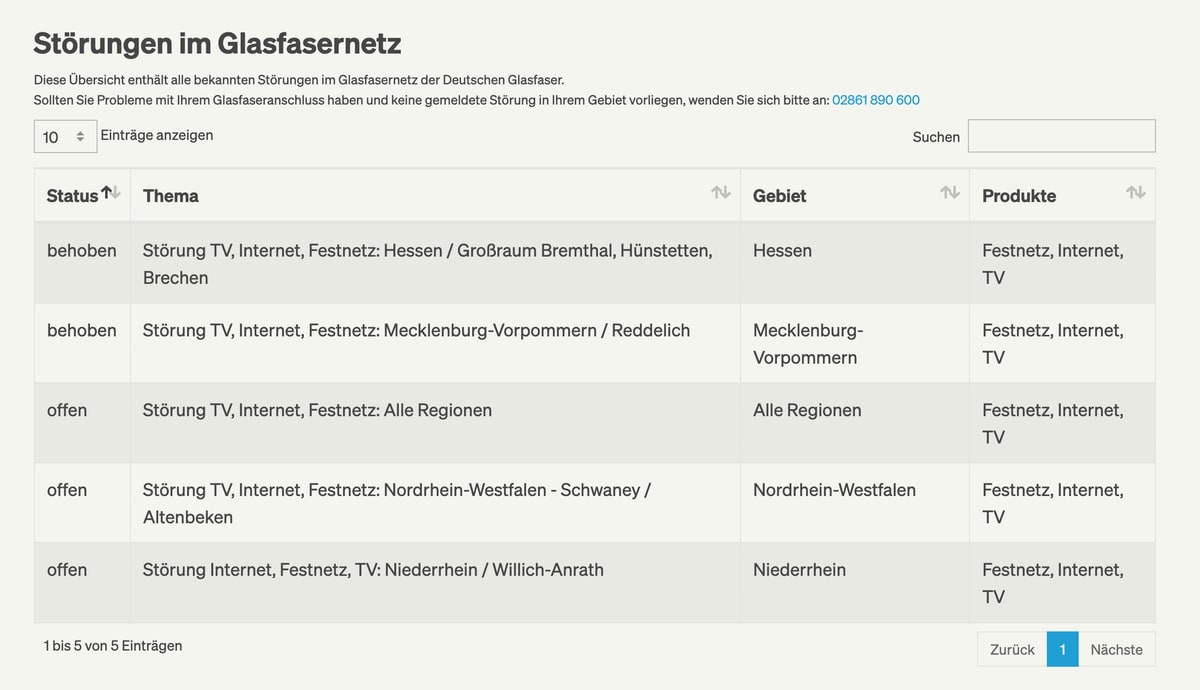Open the entries-per-page dropdown showing 10
This screenshot has width=1200, height=690.
tap(65, 136)
